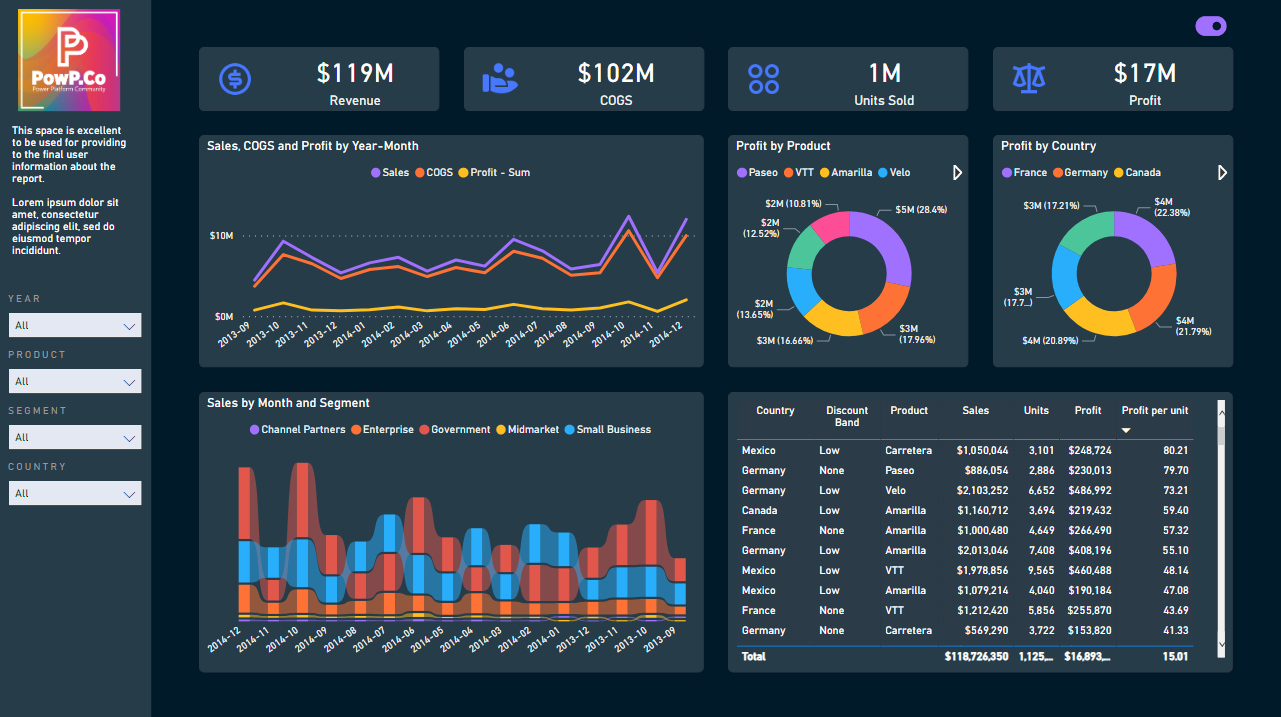The height and width of the screenshot is (717, 1281).
Task: Flip the toggle switch in the top-right corner
Action: pos(1210,26)
